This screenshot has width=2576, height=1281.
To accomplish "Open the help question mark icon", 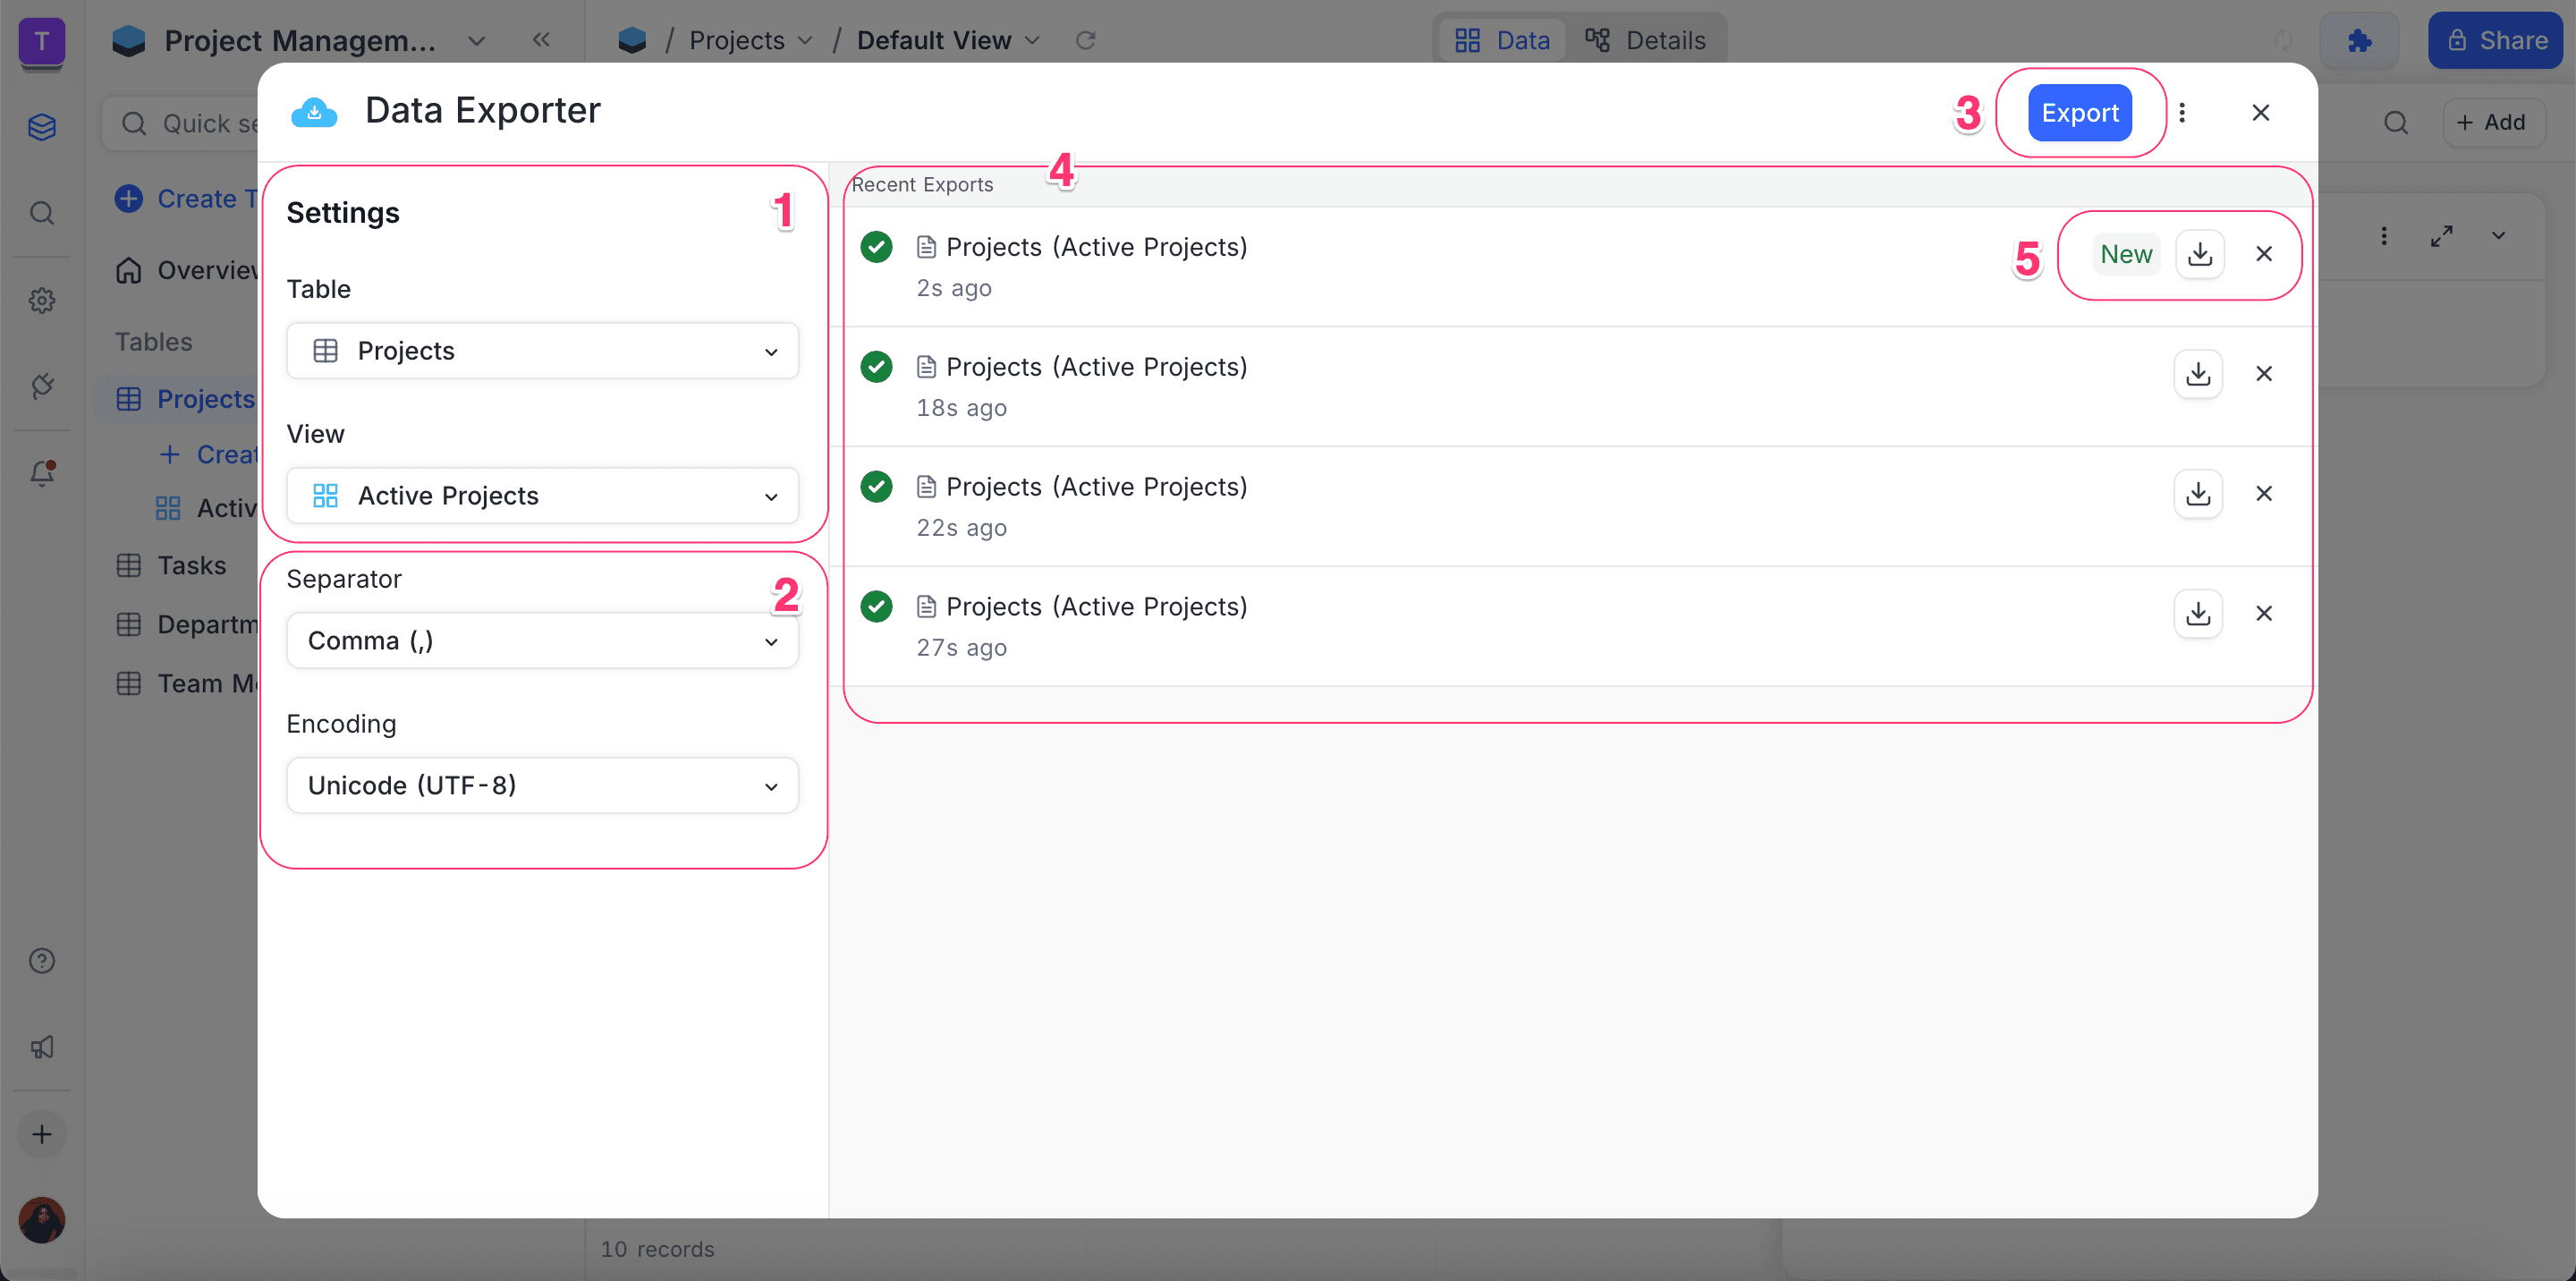I will [x=42, y=961].
